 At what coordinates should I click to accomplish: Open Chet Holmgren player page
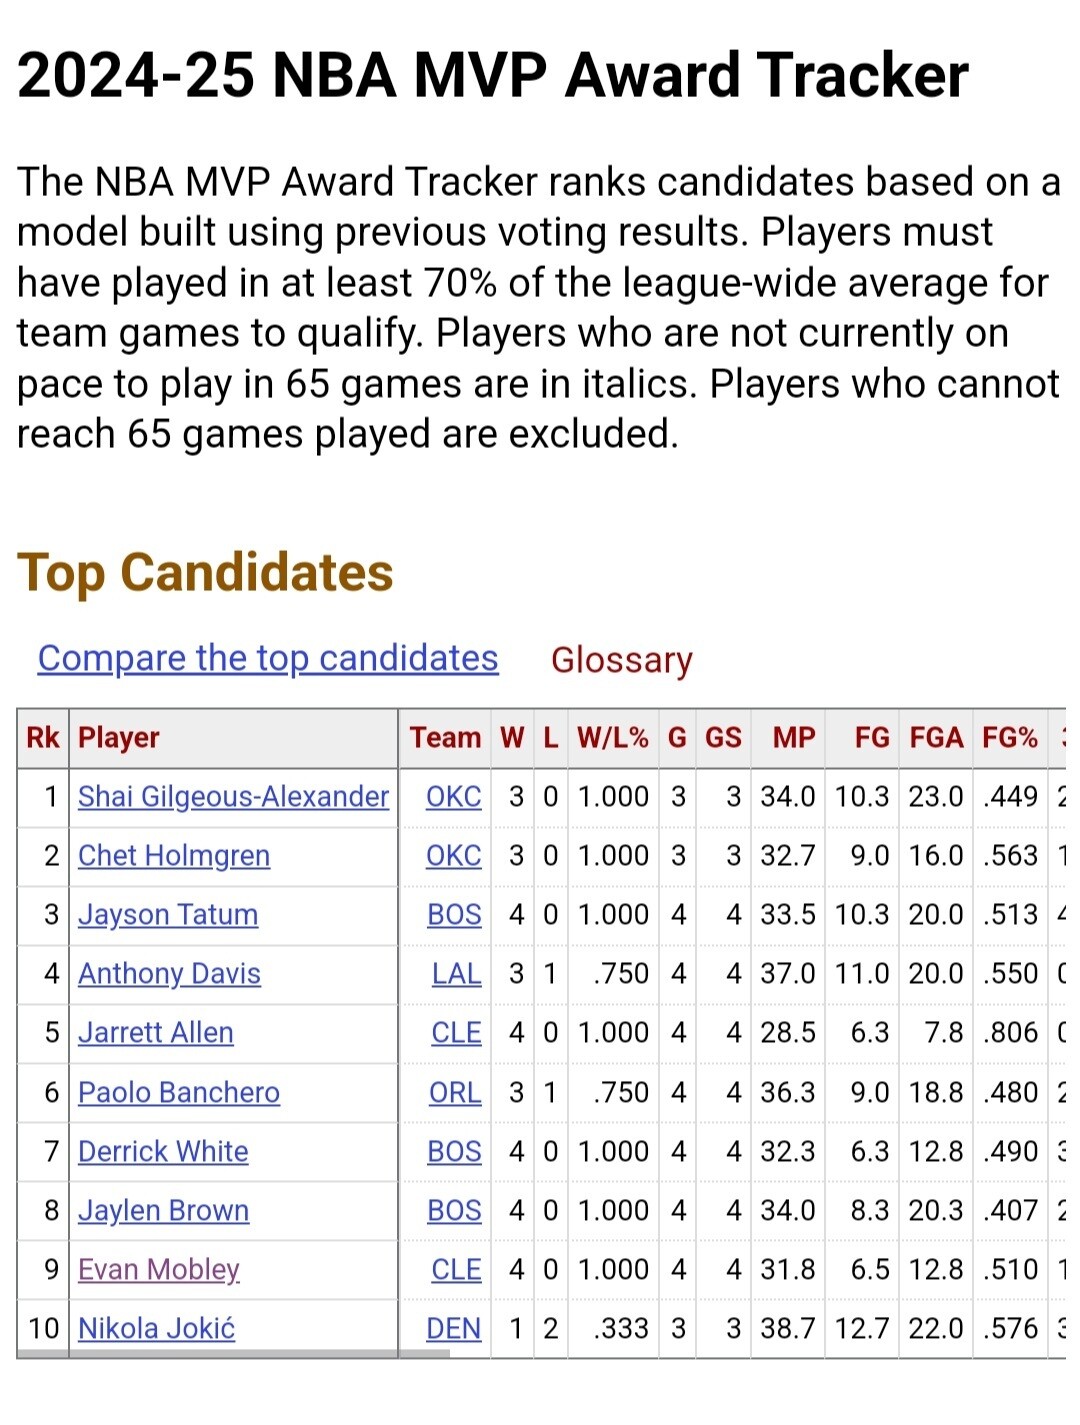pyautogui.click(x=174, y=855)
